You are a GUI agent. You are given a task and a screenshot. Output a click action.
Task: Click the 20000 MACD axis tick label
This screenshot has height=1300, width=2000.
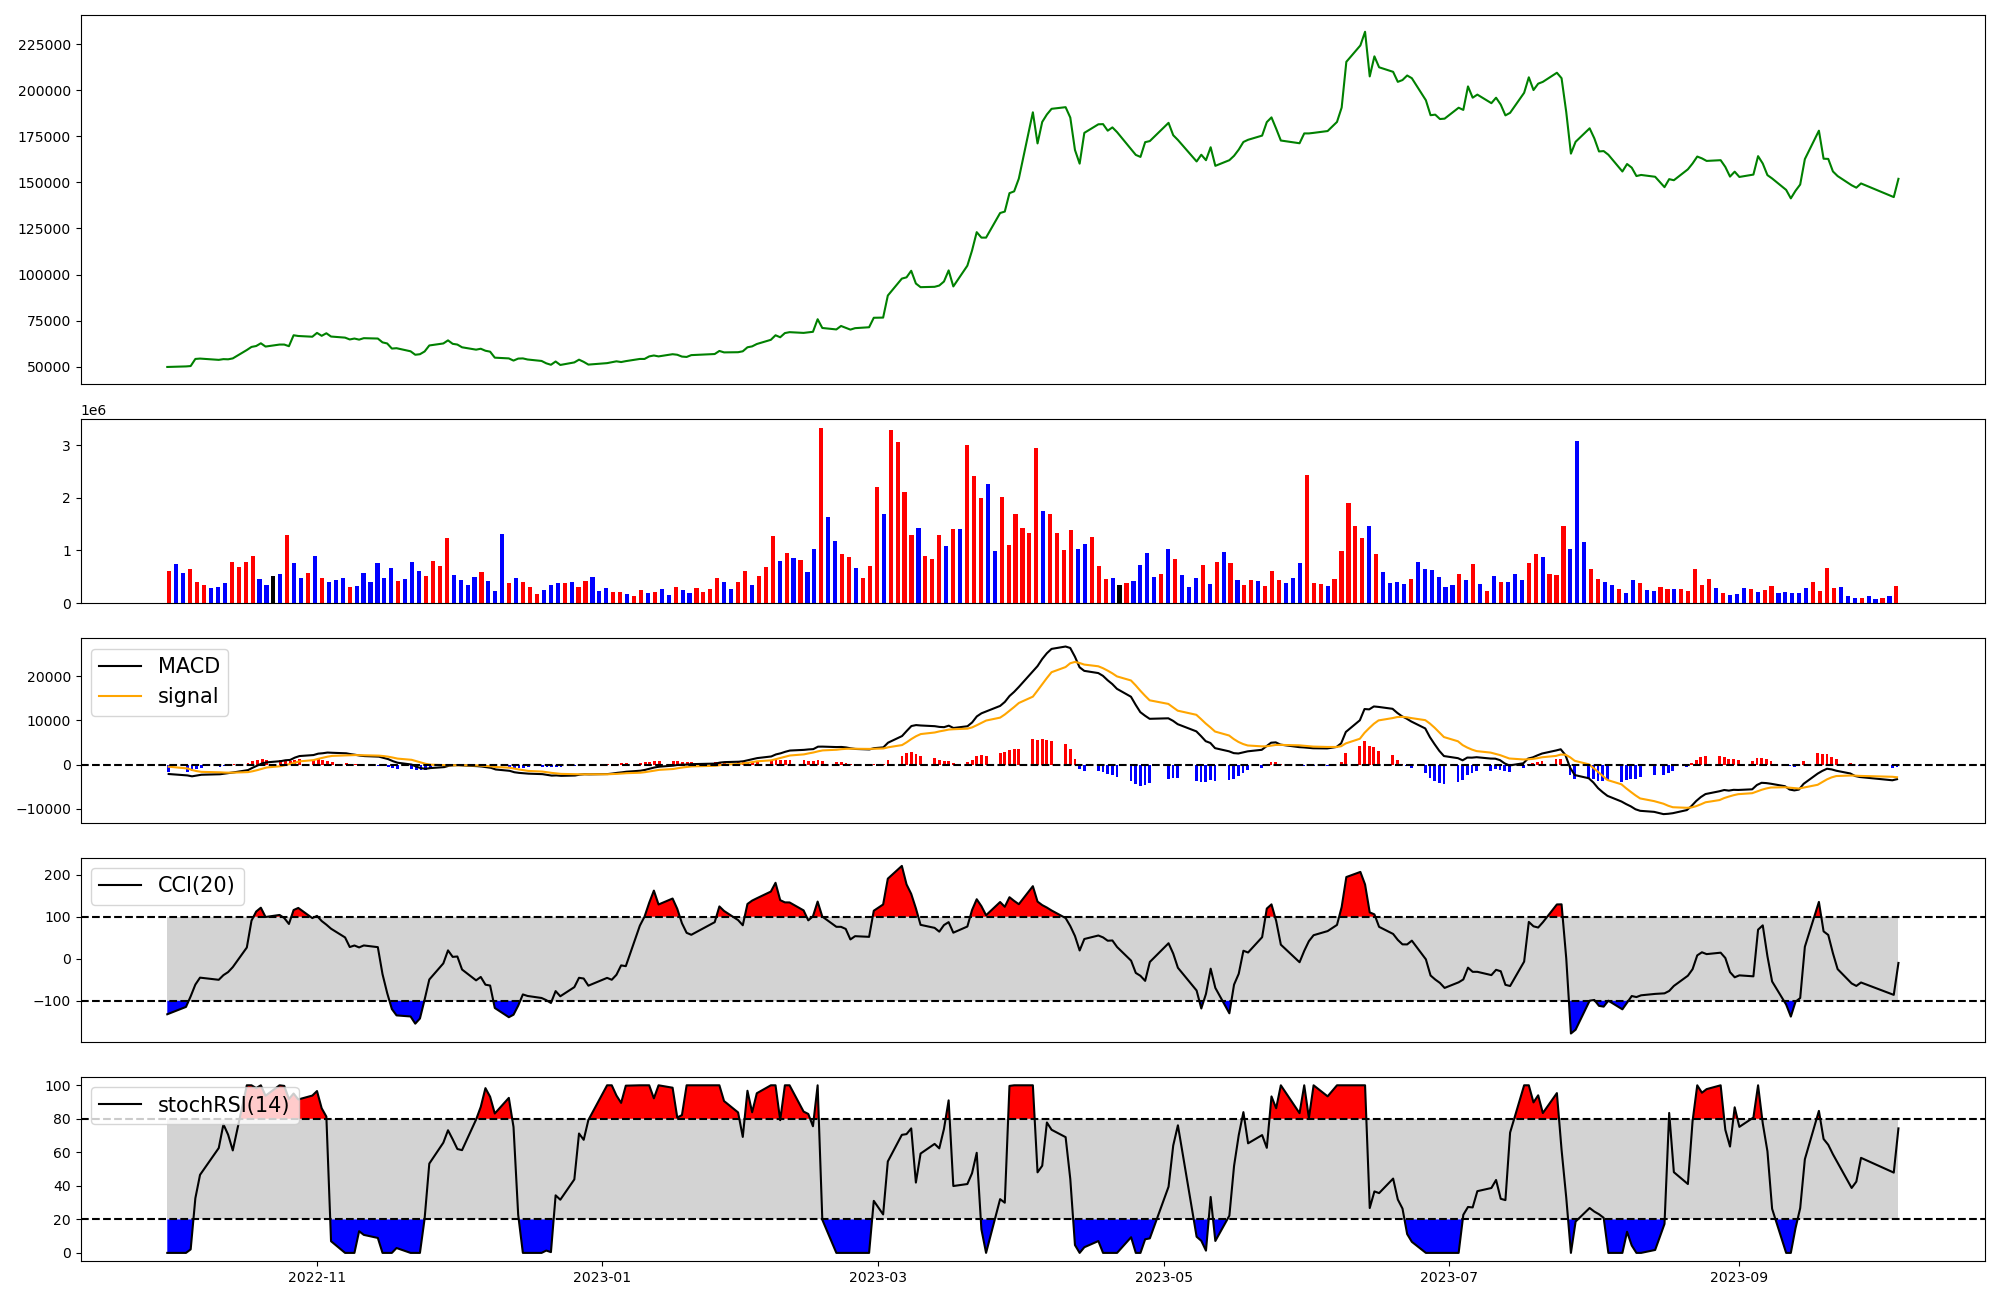click(x=48, y=677)
